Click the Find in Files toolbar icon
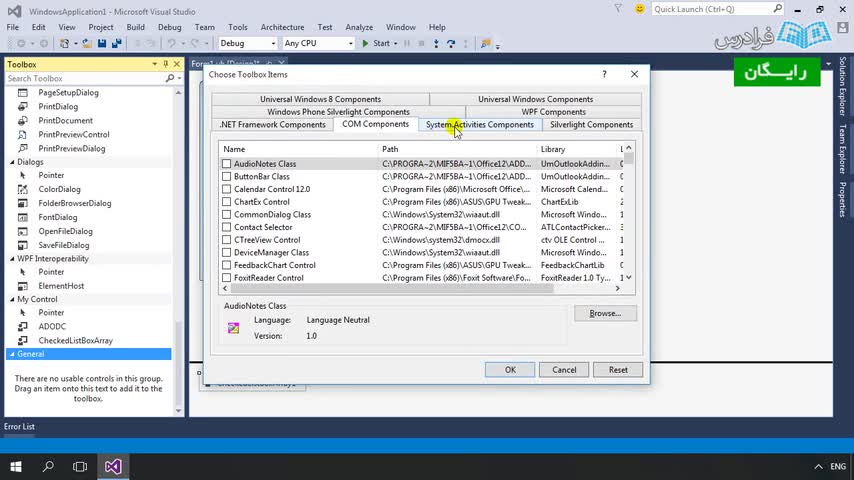The image size is (854, 480). coord(485,43)
